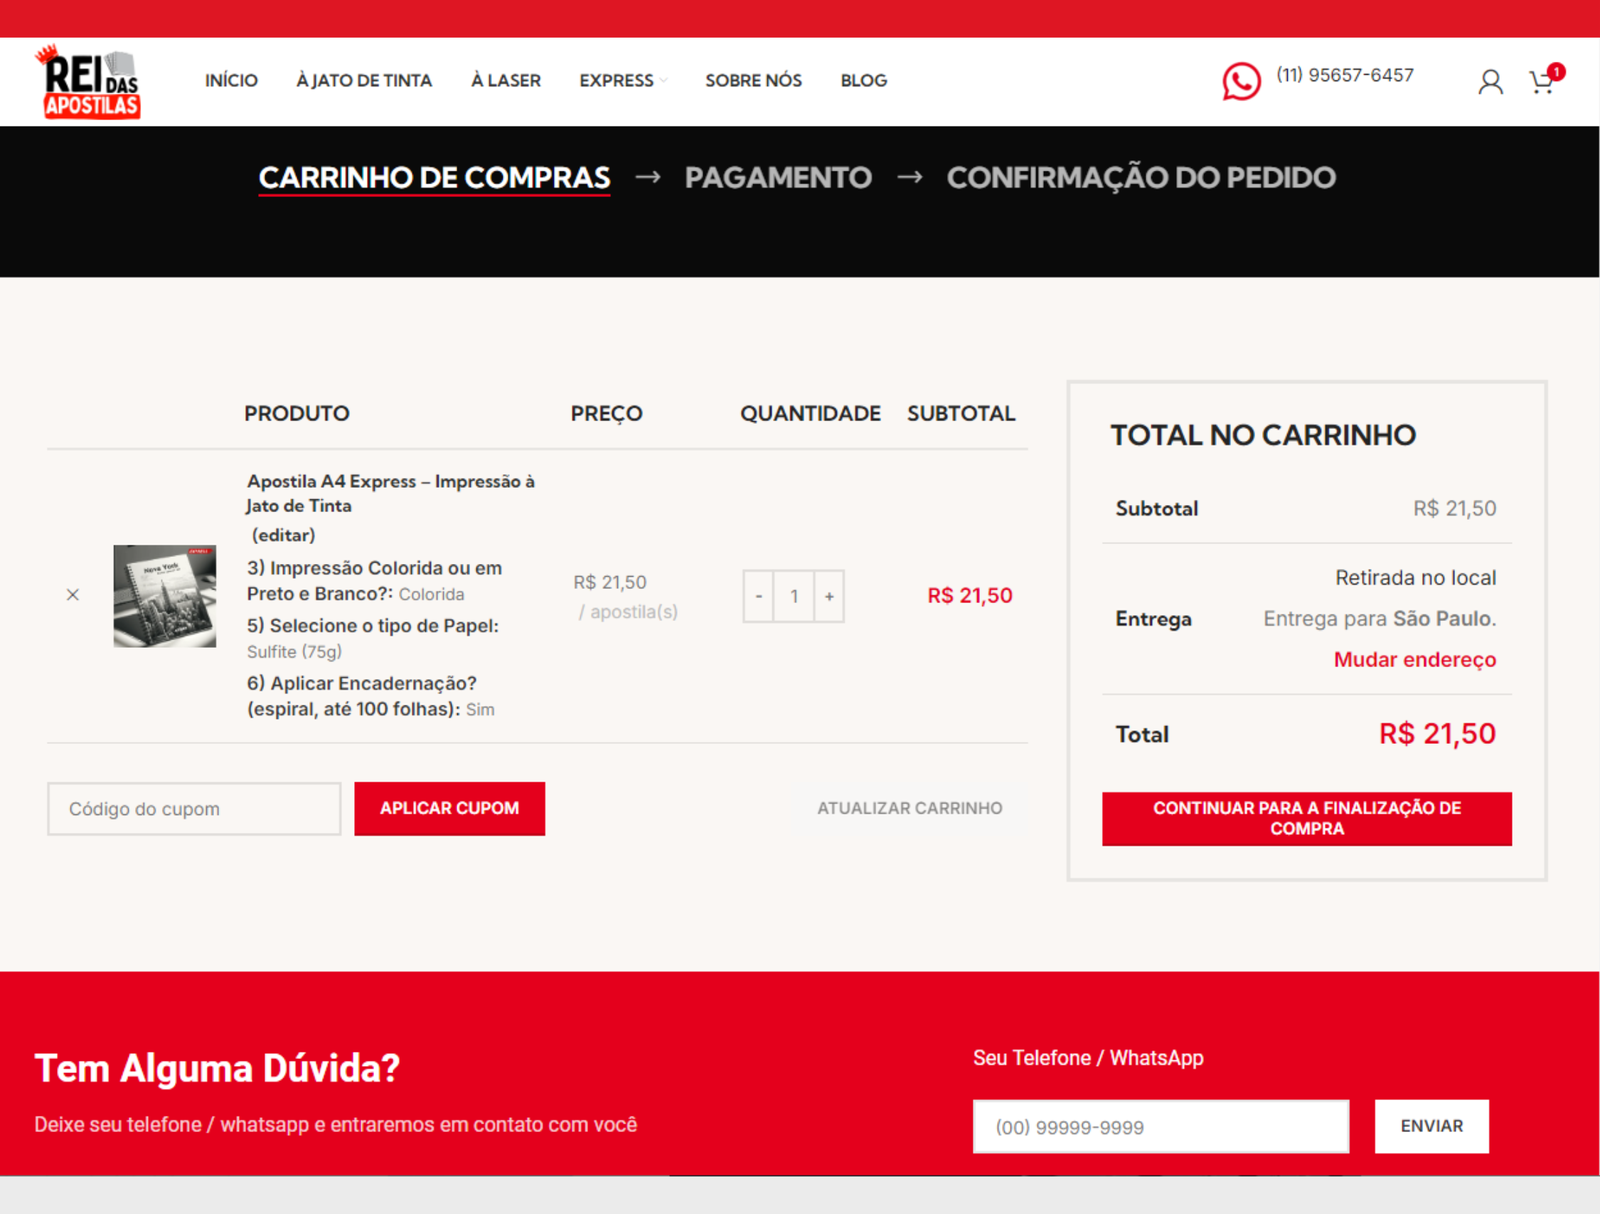Remove the apostila item from cart
The height and width of the screenshot is (1214, 1600).
point(73,595)
